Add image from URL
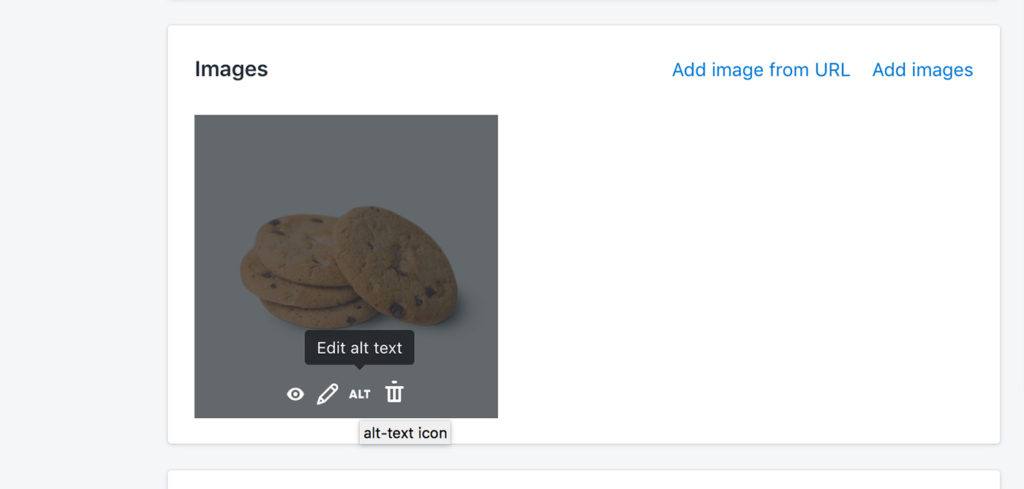The image size is (1024, 489). click(761, 70)
